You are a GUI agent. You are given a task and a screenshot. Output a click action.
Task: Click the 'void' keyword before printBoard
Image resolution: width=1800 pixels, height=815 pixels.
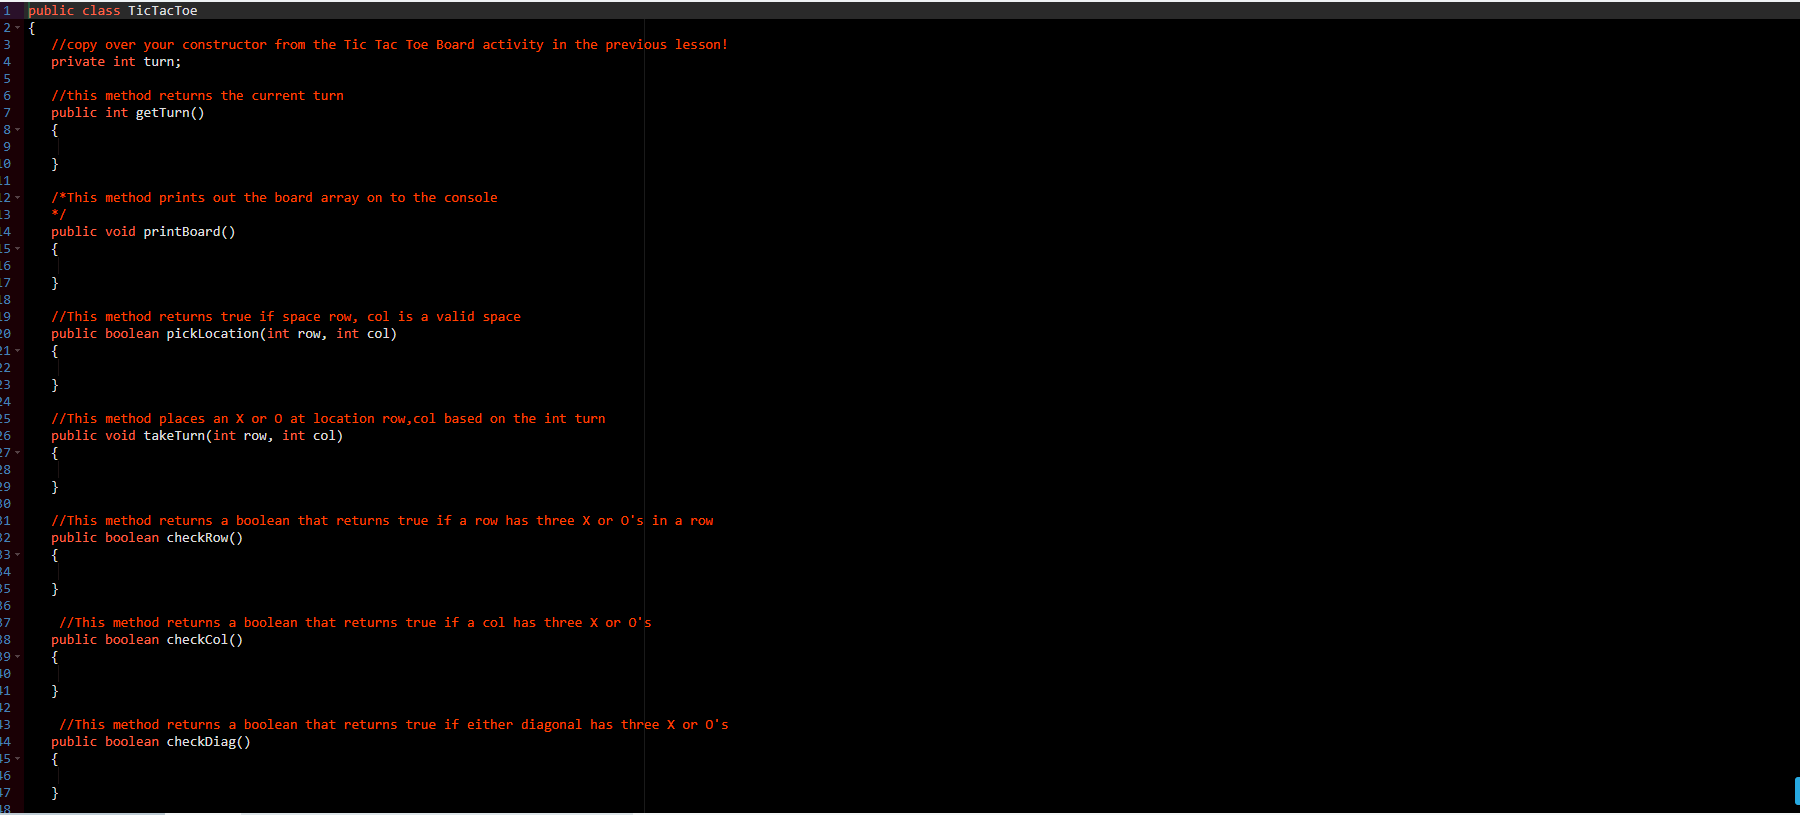click(x=120, y=232)
